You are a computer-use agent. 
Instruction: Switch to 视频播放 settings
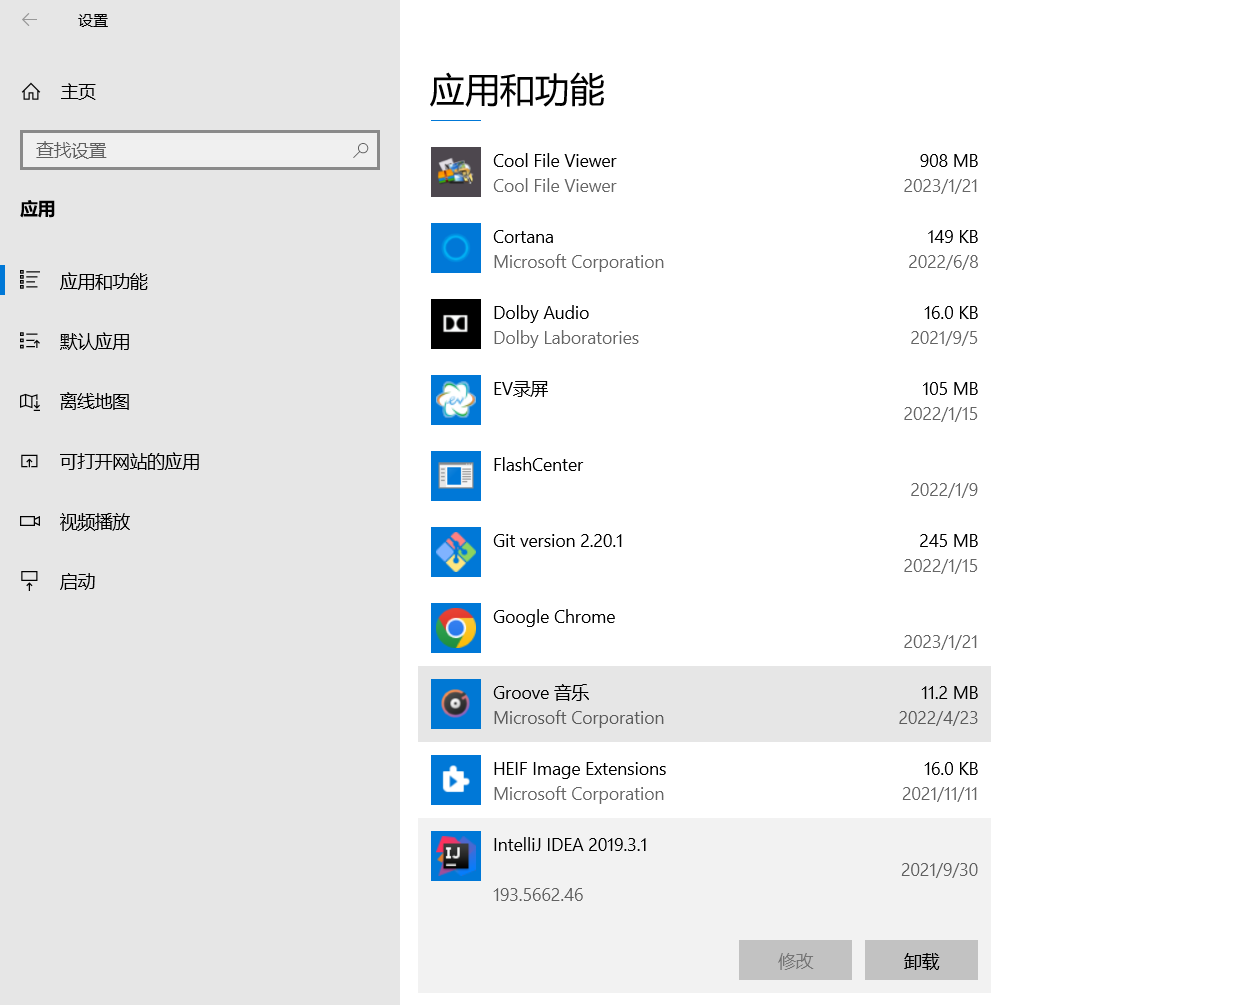pos(200,521)
